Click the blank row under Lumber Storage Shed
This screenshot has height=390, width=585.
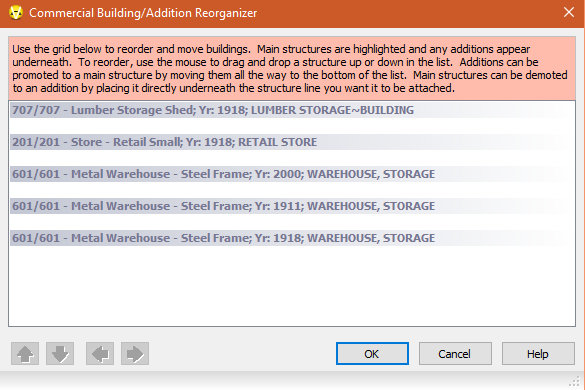pyautogui.click(x=292, y=126)
